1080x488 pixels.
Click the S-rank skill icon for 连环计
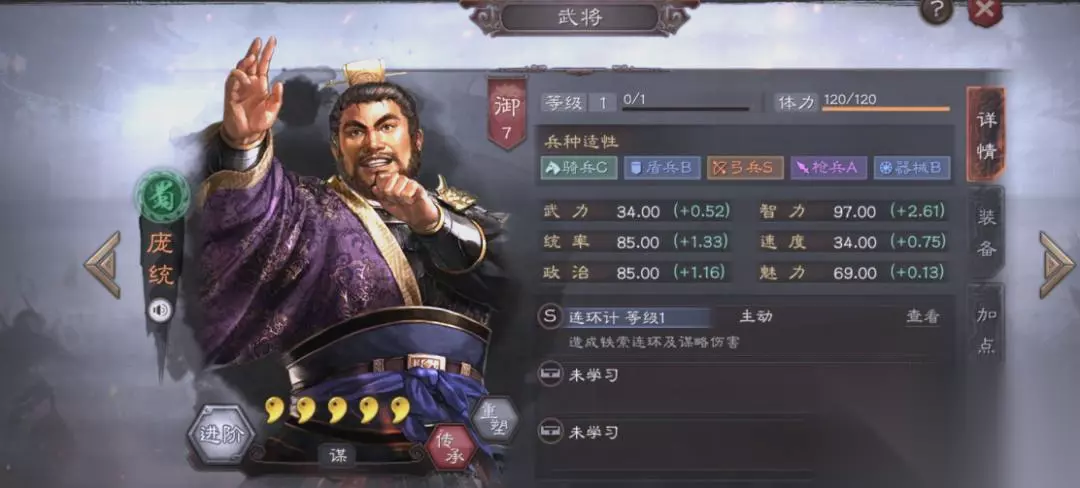click(549, 317)
